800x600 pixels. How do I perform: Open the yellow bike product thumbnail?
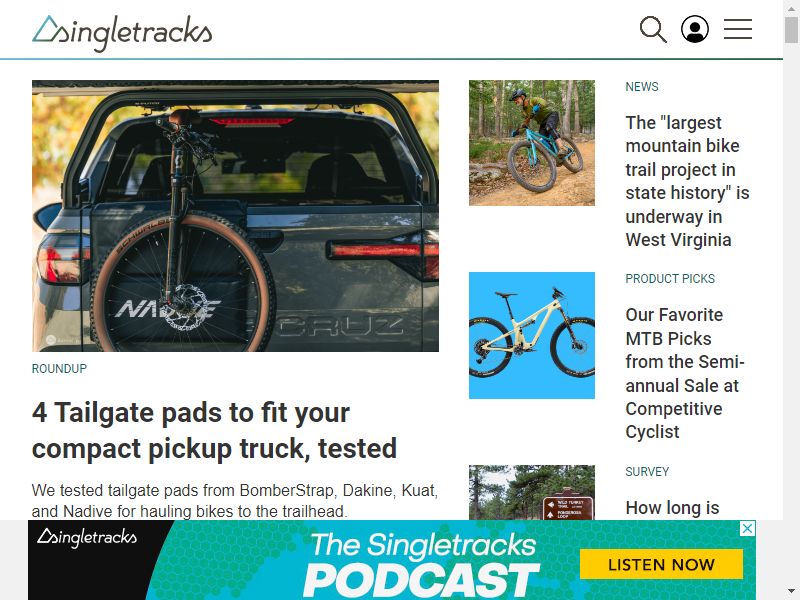click(532, 335)
